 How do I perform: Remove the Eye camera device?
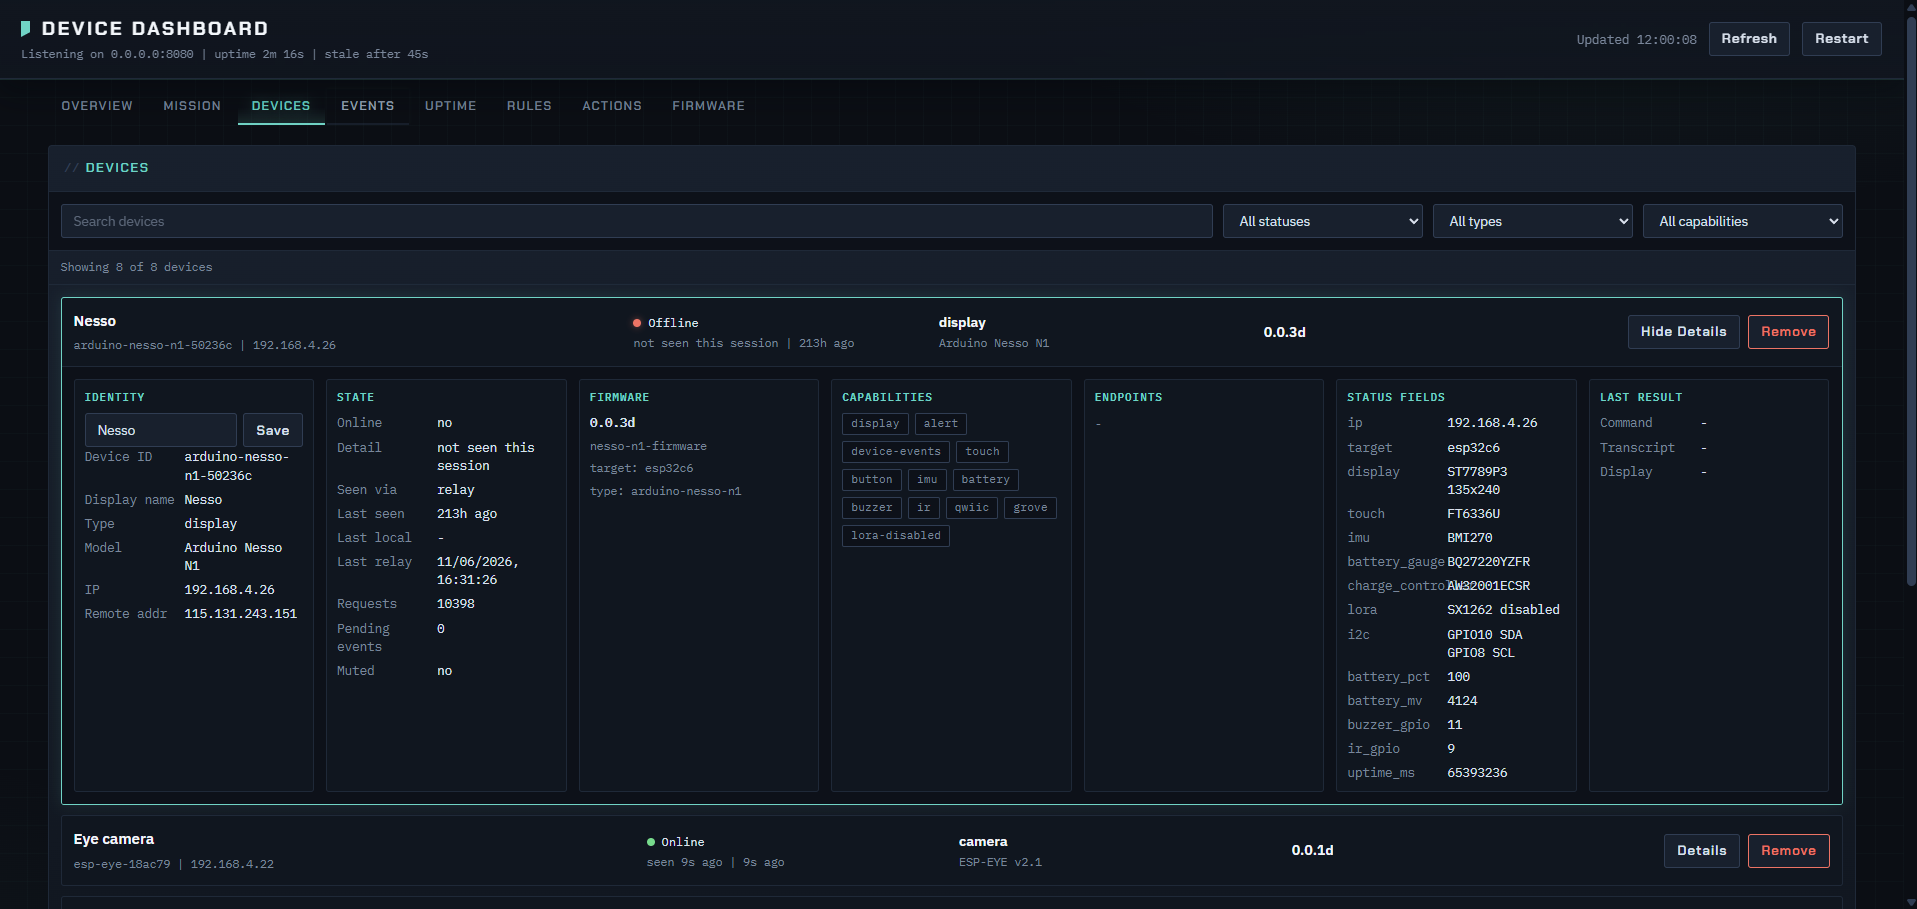pyautogui.click(x=1788, y=851)
